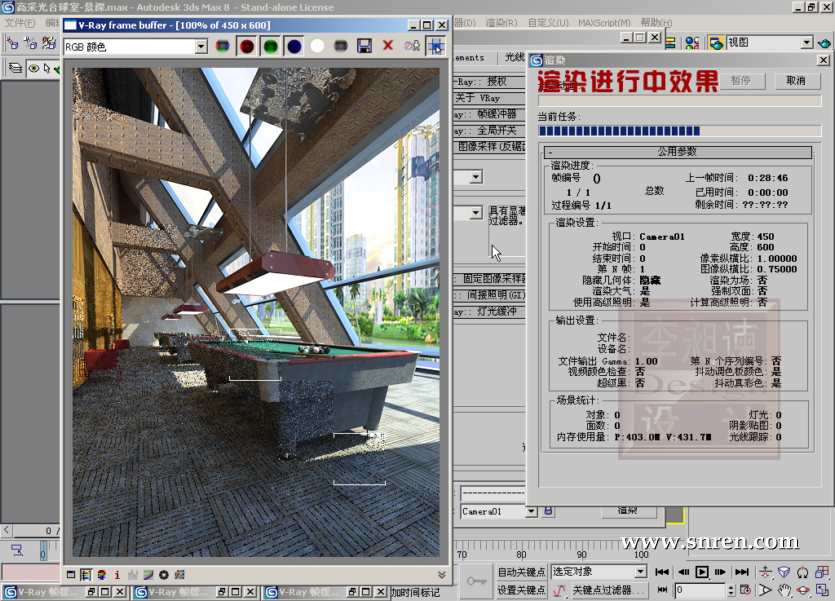Screen dimensions: 835x601
Task: Switch to alpha channel view (white circle)
Action: (x=317, y=46)
